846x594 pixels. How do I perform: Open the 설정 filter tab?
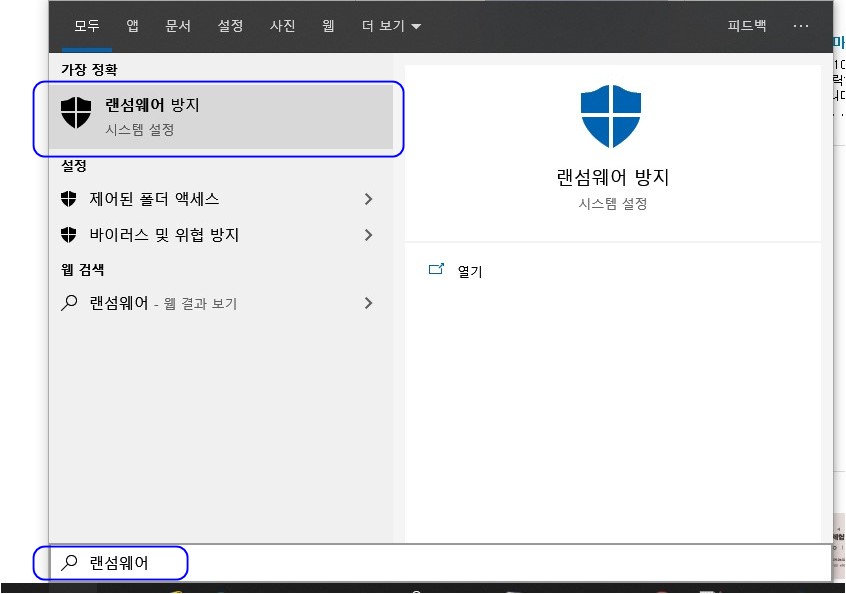click(x=230, y=25)
